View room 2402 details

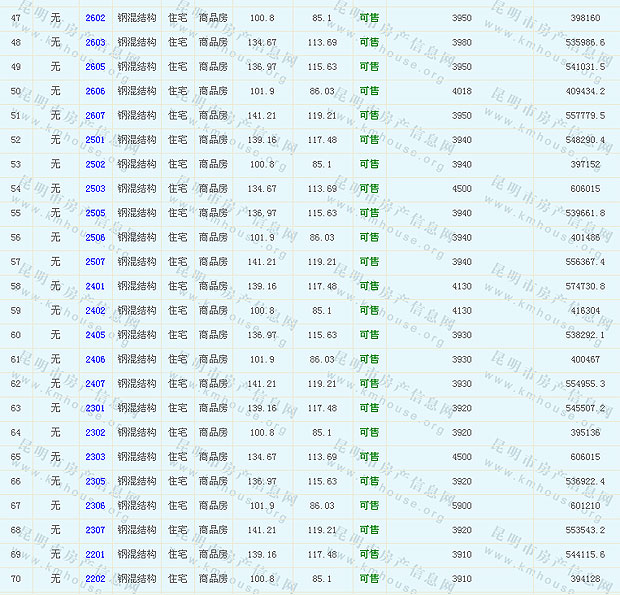tap(95, 311)
